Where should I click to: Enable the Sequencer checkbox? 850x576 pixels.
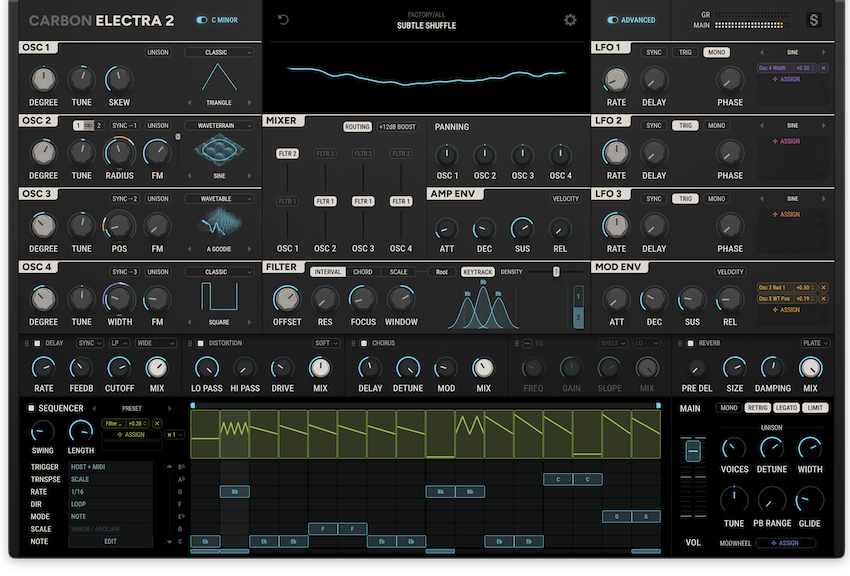pos(31,408)
